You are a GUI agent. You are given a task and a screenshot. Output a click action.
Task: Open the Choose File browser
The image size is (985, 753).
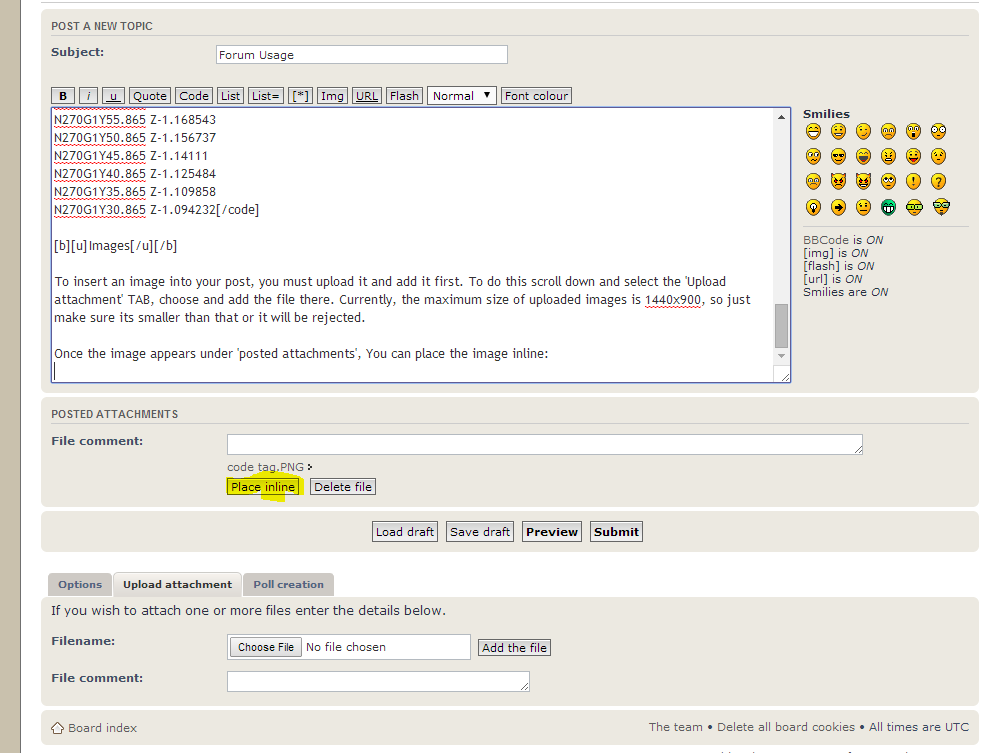tap(265, 647)
